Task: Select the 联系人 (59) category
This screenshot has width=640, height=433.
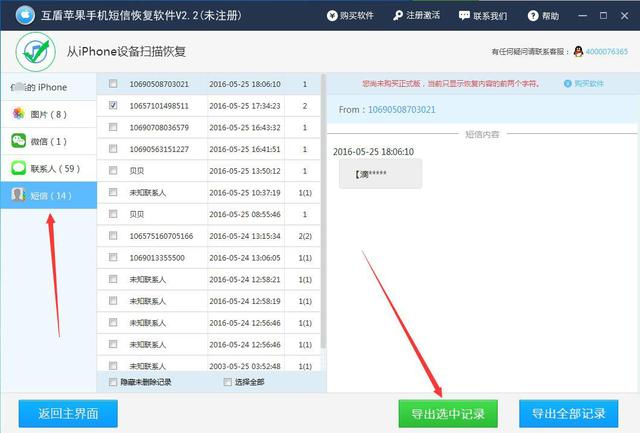Action: [x=49, y=169]
